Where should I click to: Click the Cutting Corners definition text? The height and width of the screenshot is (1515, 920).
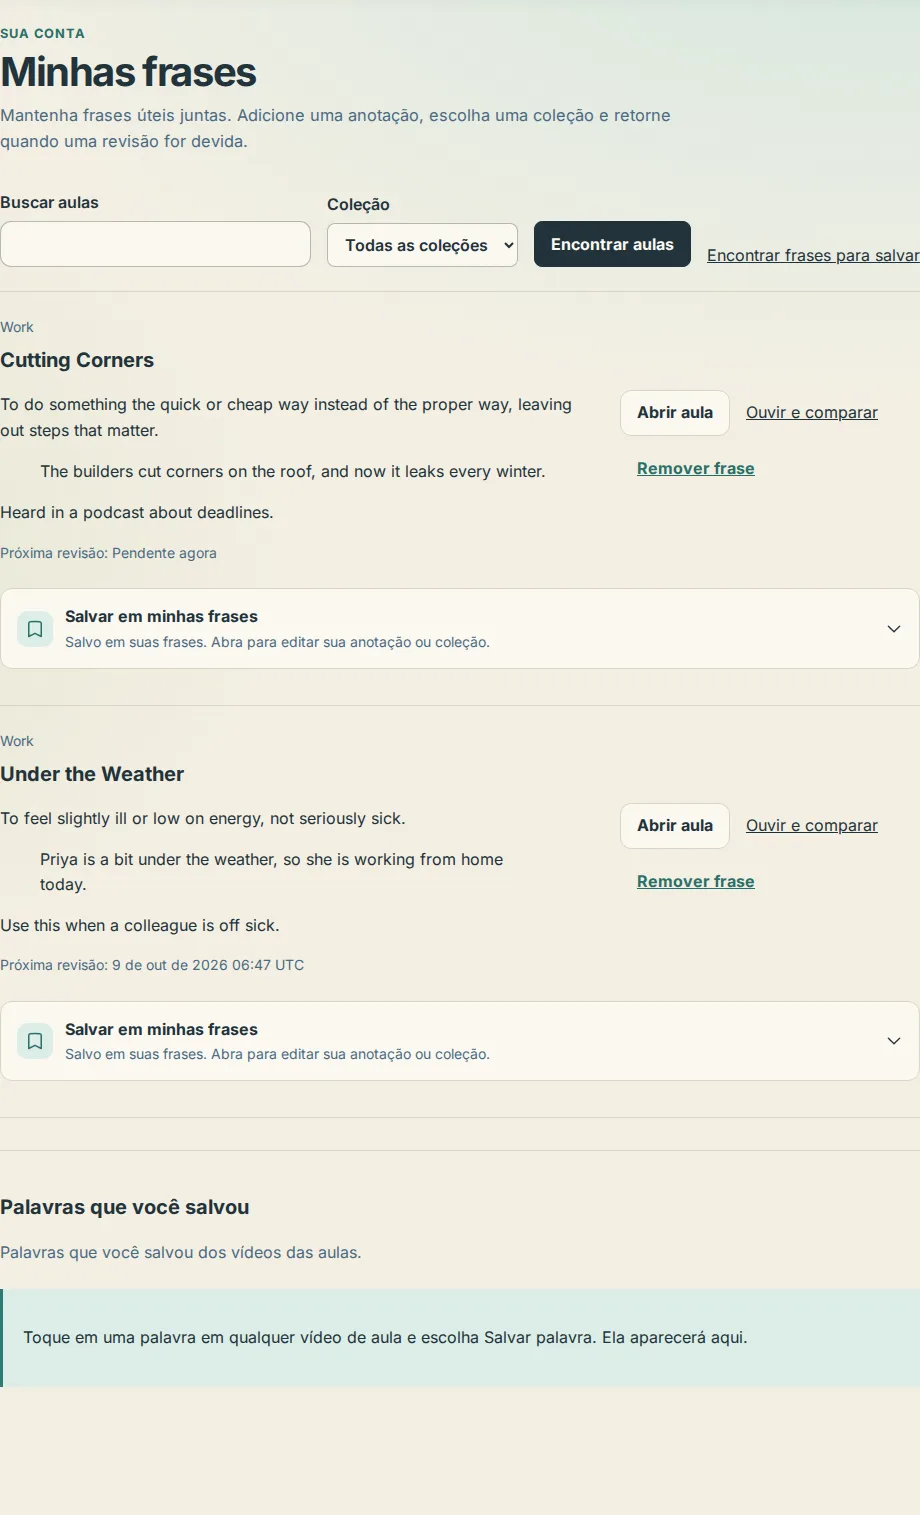(286, 417)
